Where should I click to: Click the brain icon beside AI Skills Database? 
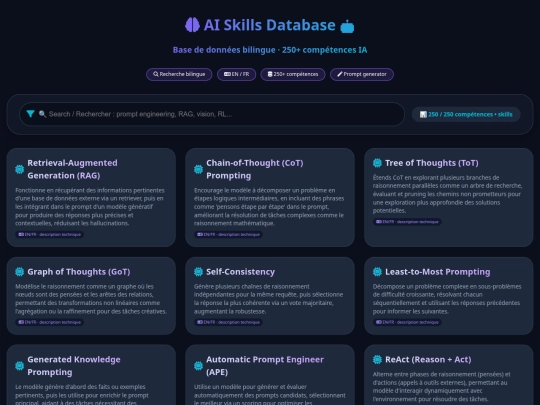(x=192, y=25)
